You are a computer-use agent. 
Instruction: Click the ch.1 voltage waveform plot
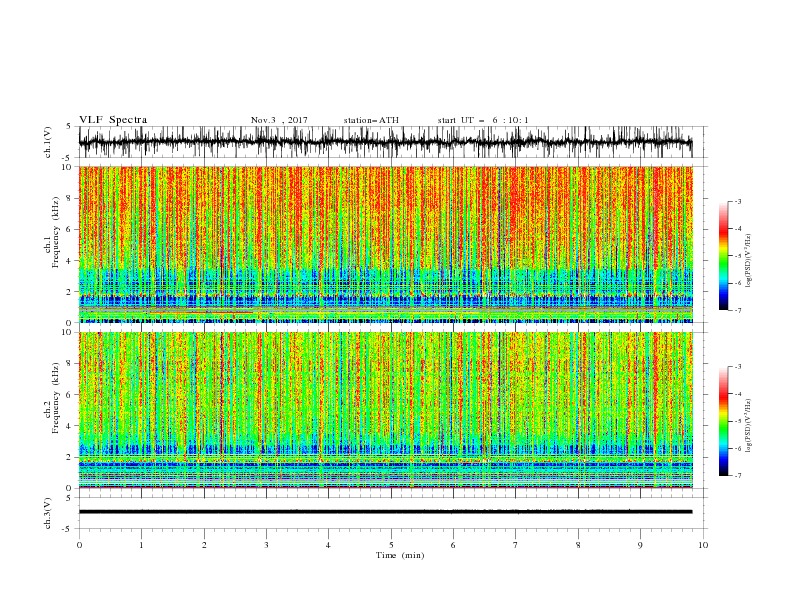click(x=385, y=142)
